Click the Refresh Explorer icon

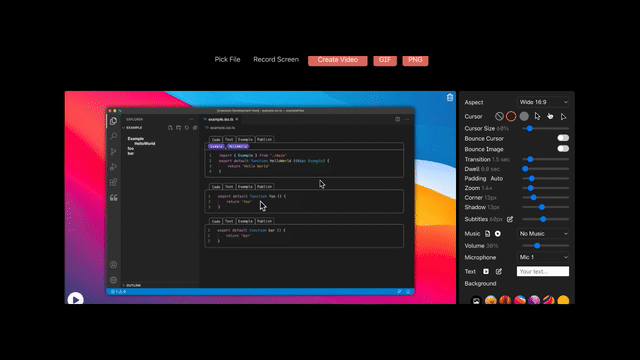187,128
